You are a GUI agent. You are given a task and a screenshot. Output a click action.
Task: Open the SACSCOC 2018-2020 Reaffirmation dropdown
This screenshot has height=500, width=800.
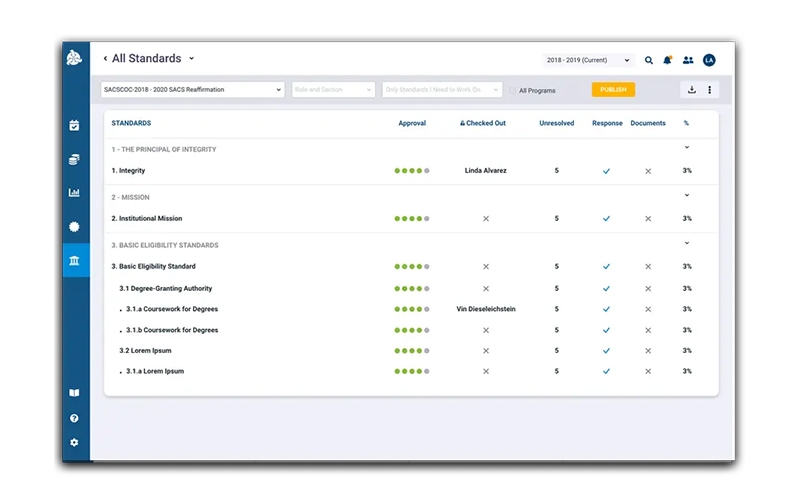192,90
